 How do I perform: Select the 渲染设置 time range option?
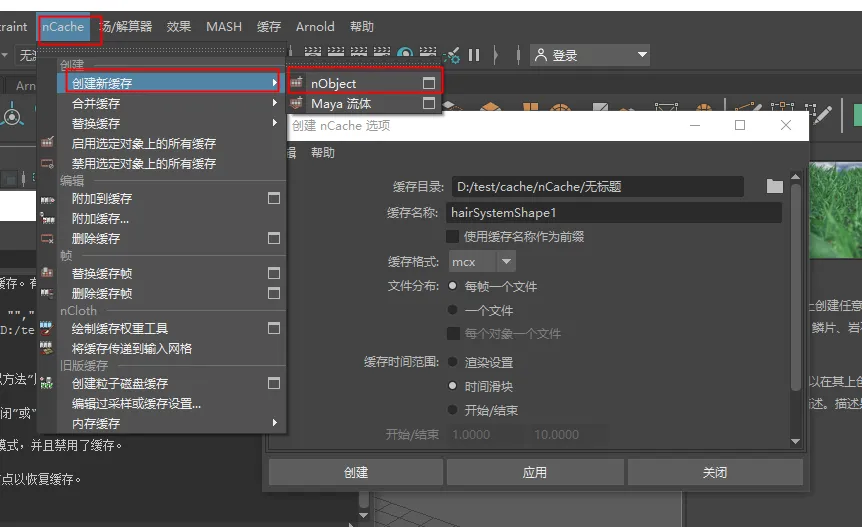[x=453, y=362]
